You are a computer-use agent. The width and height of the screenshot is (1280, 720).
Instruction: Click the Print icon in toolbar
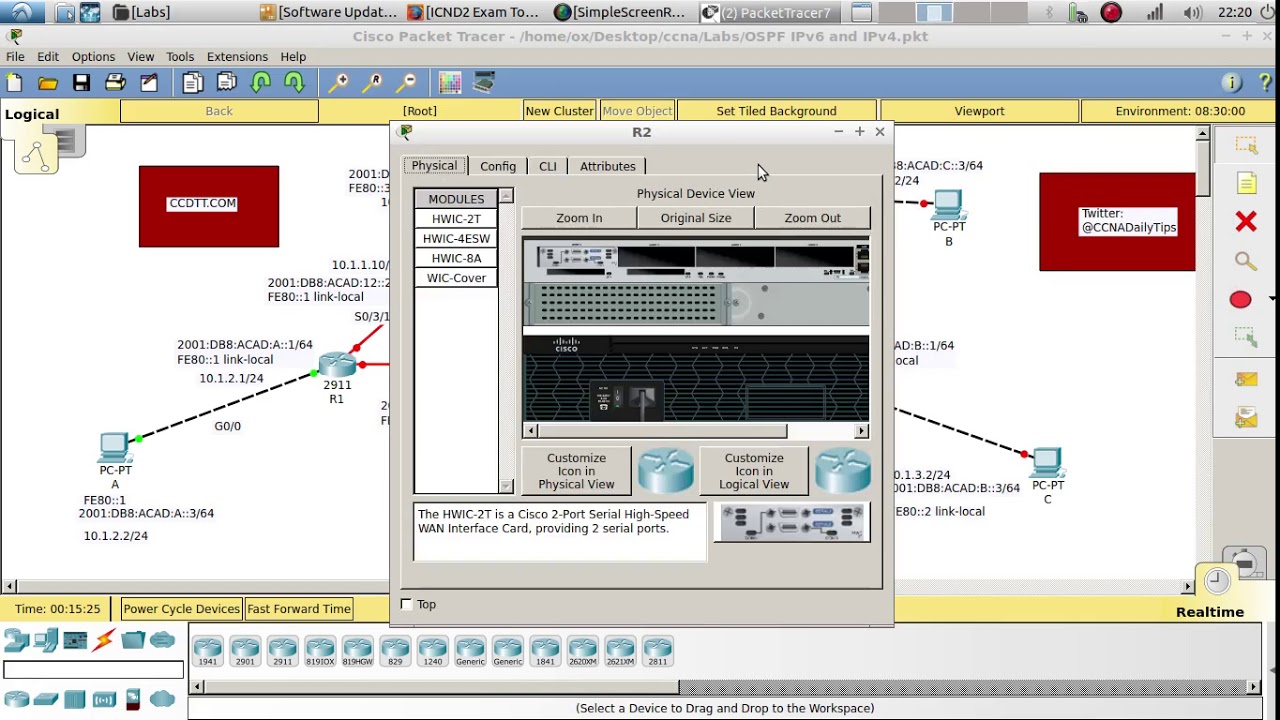pyautogui.click(x=115, y=83)
